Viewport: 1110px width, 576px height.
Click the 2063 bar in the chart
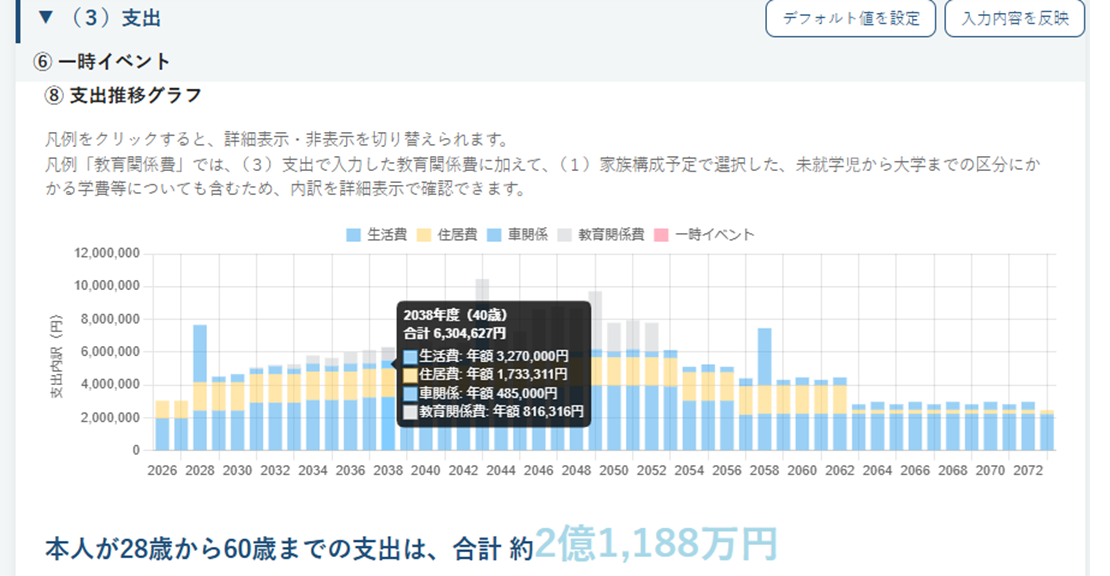(x=859, y=427)
